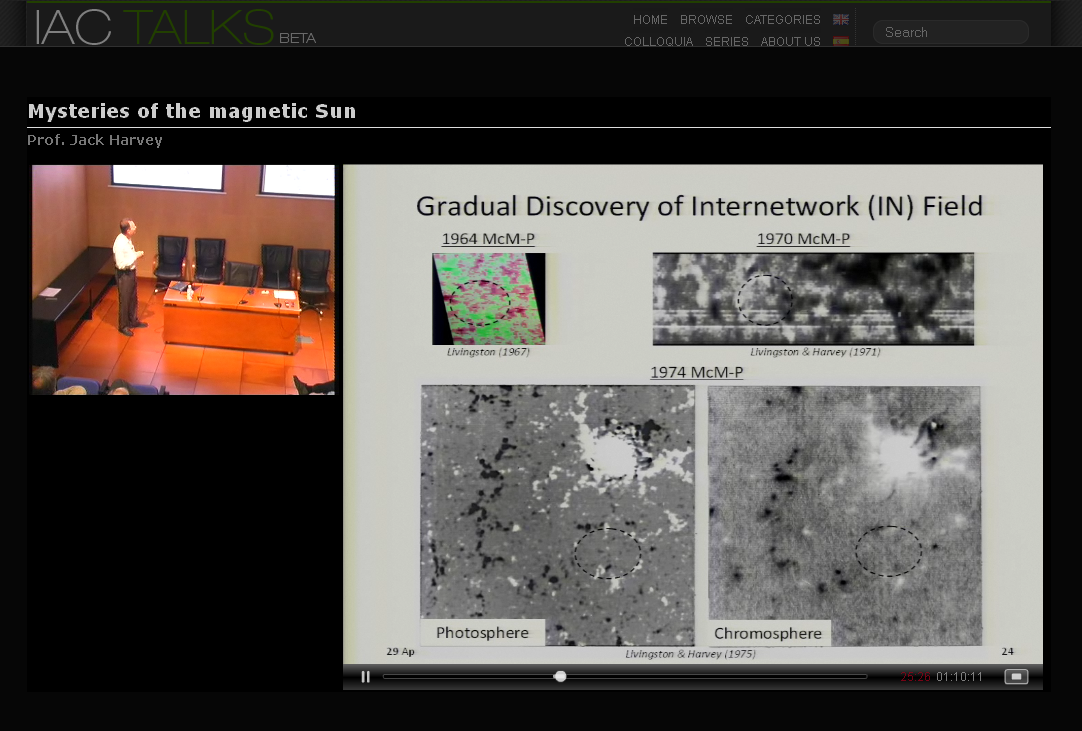Open the BROWSE menu item
The width and height of the screenshot is (1082, 731).
706,20
